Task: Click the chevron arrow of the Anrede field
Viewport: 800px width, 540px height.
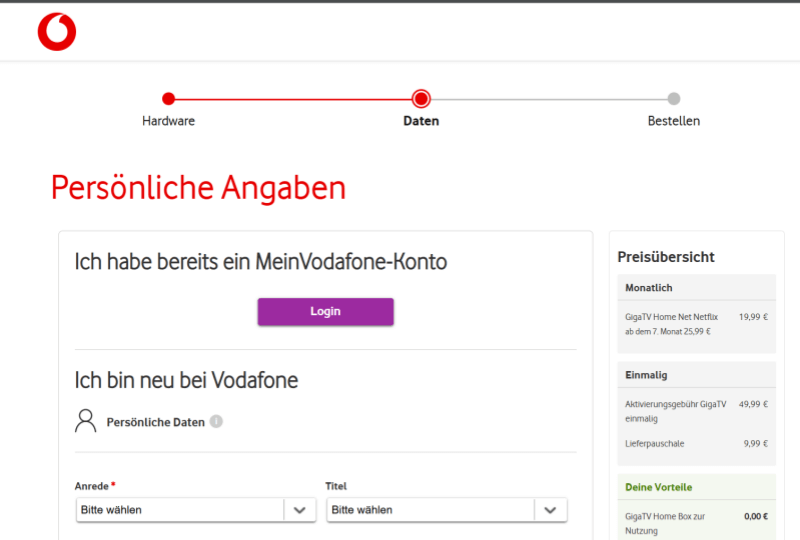Action: click(299, 510)
